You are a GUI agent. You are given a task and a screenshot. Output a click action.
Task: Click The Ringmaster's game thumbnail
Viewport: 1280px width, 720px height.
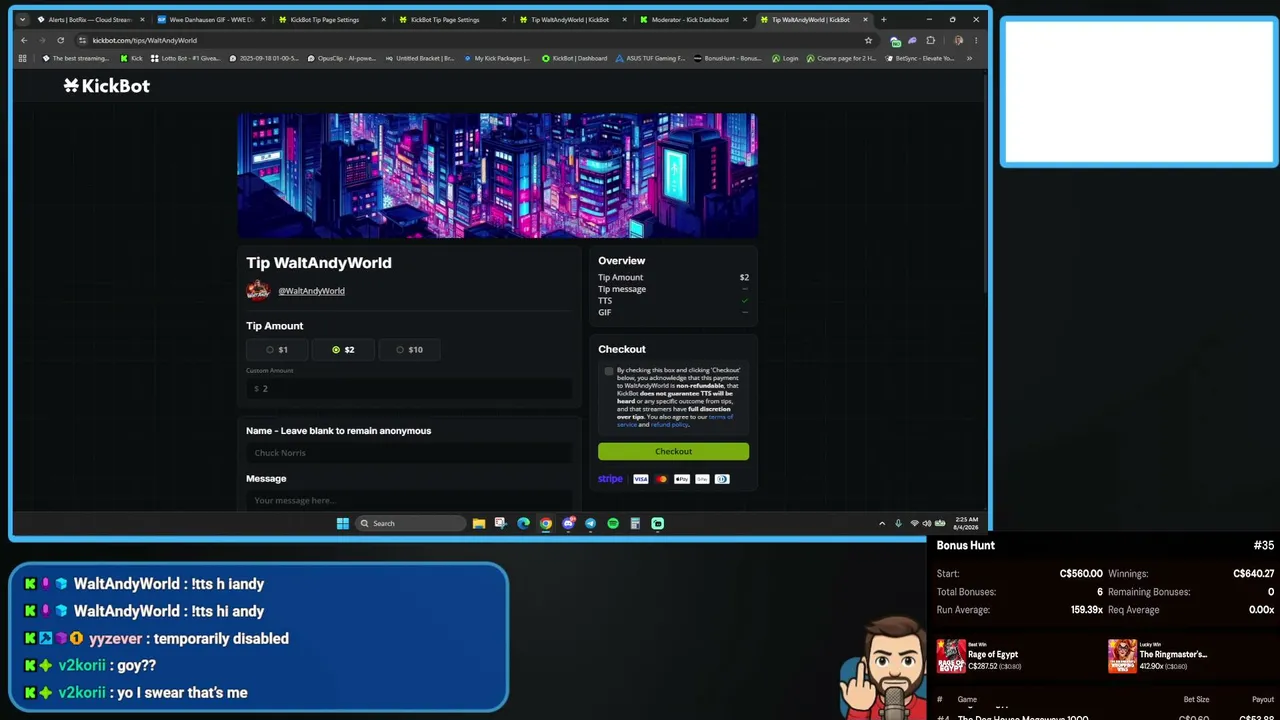(x=1122, y=656)
